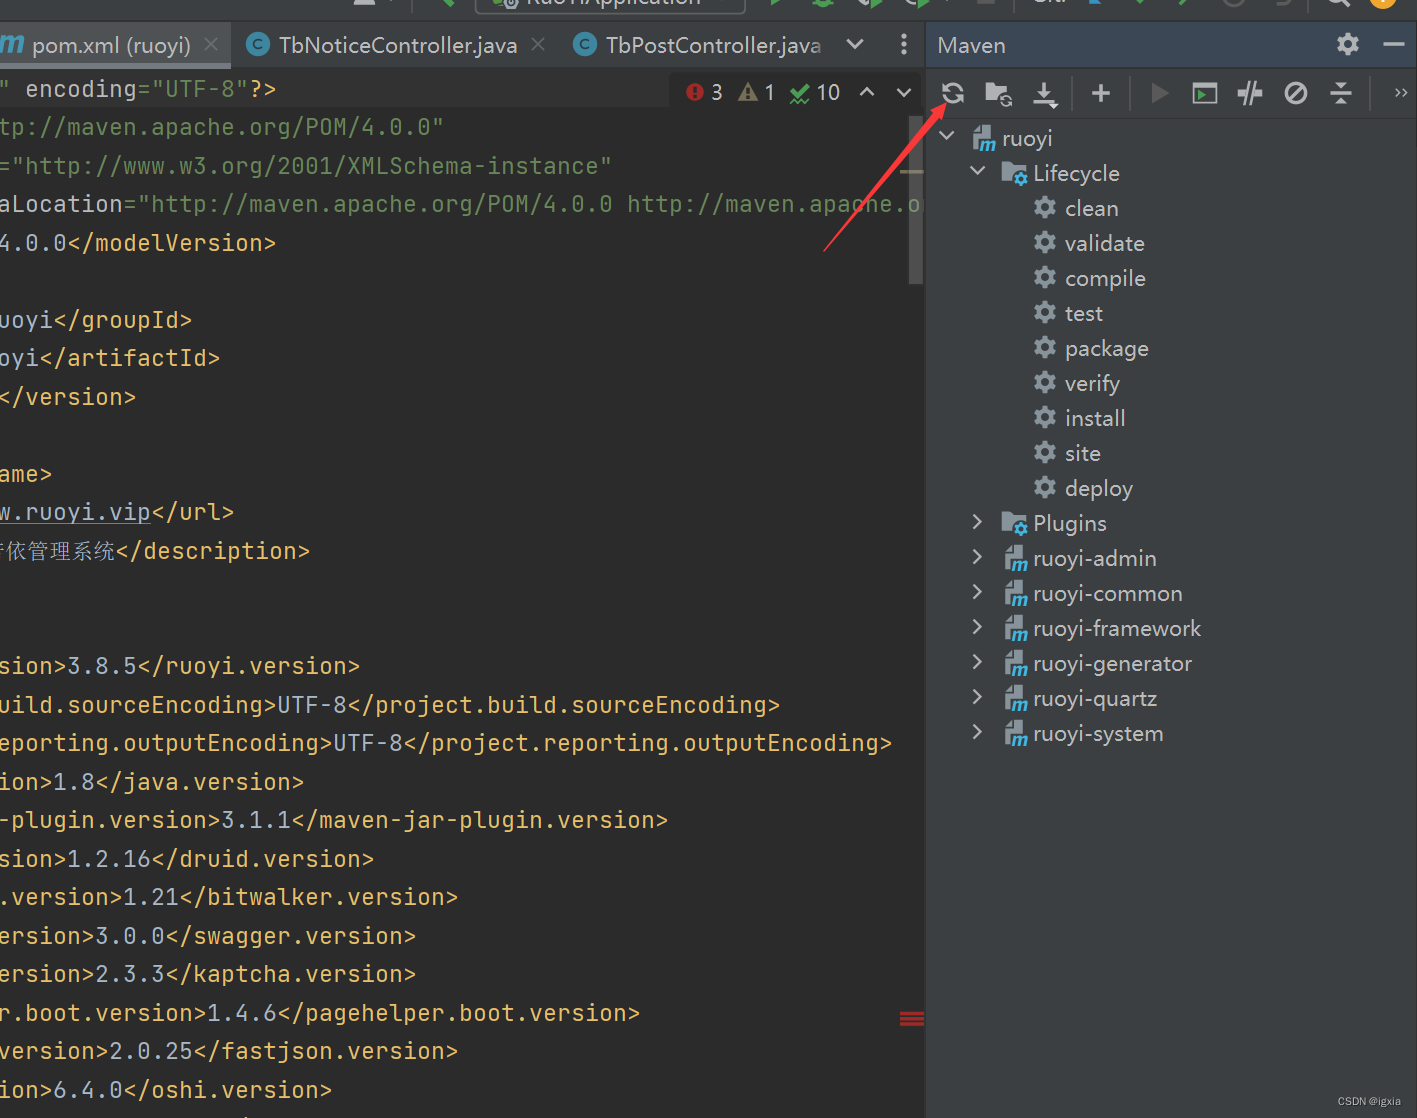1417x1118 pixels.
Task: Select the site lifecycle goal
Action: point(1082,453)
